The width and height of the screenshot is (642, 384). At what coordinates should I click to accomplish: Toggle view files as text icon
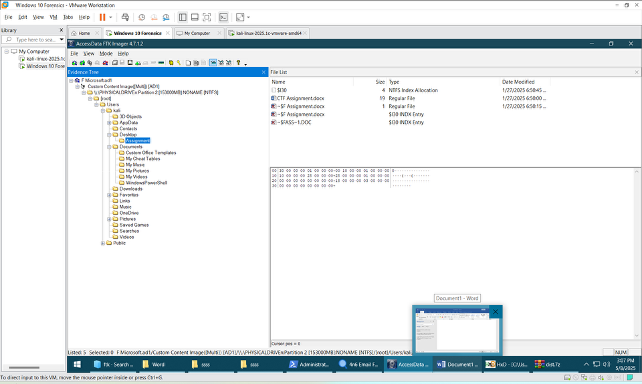pyautogui.click(x=221, y=63)
